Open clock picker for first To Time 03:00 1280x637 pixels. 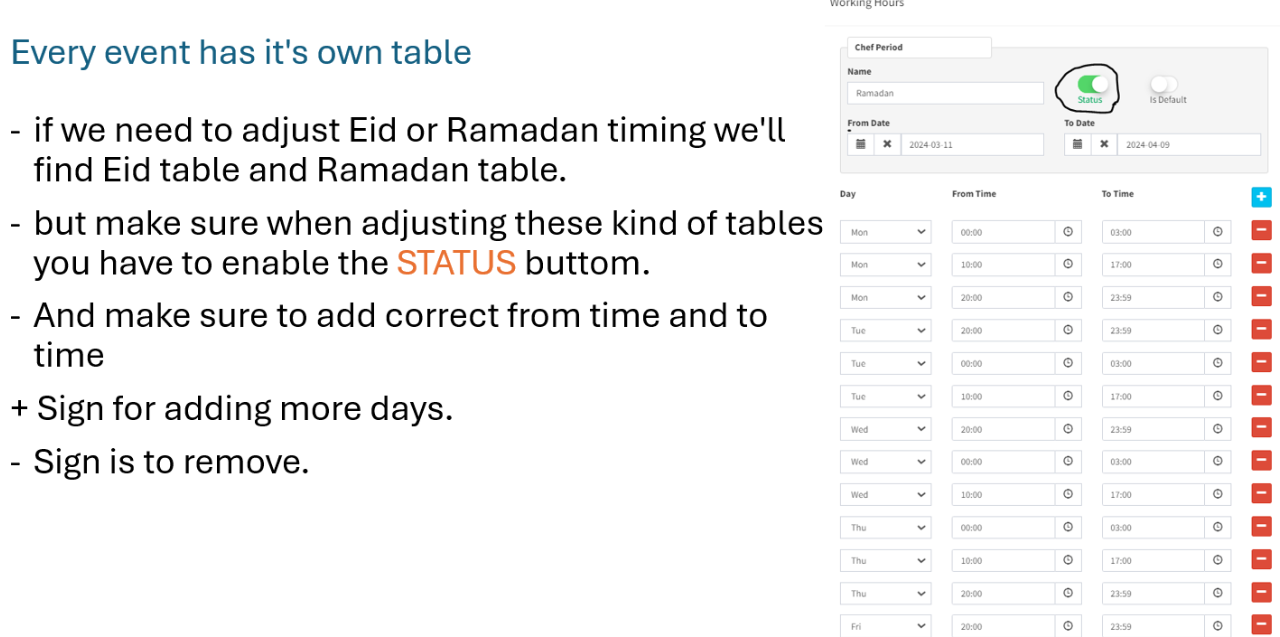1217,232
